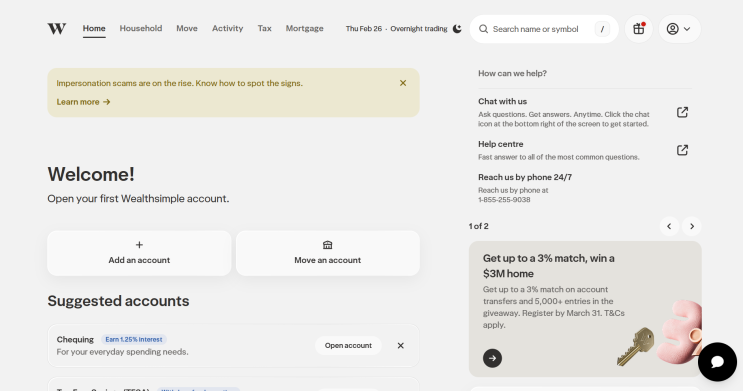Click Reach us by phone 24/7
The image size is (743, 391).
tap(525, 177)
